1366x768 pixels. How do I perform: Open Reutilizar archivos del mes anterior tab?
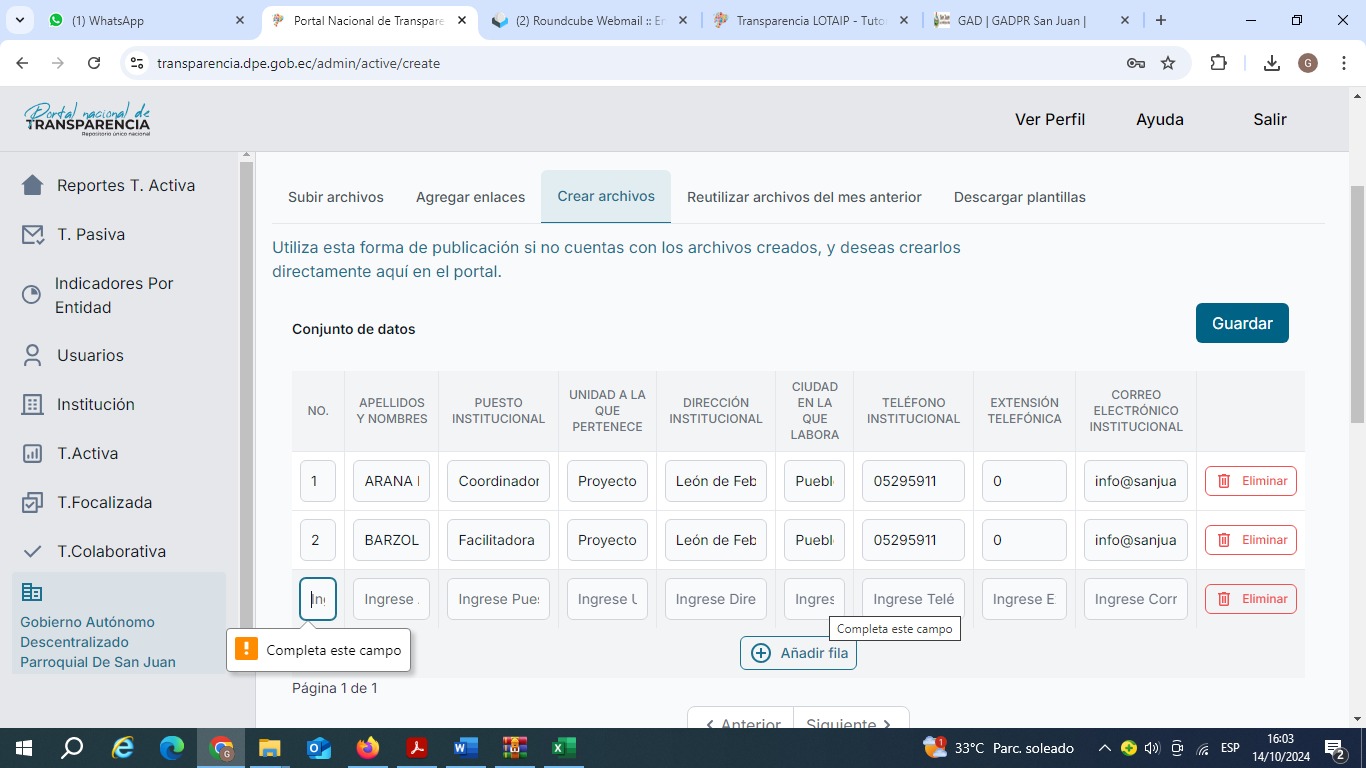(x=804, y=197)
